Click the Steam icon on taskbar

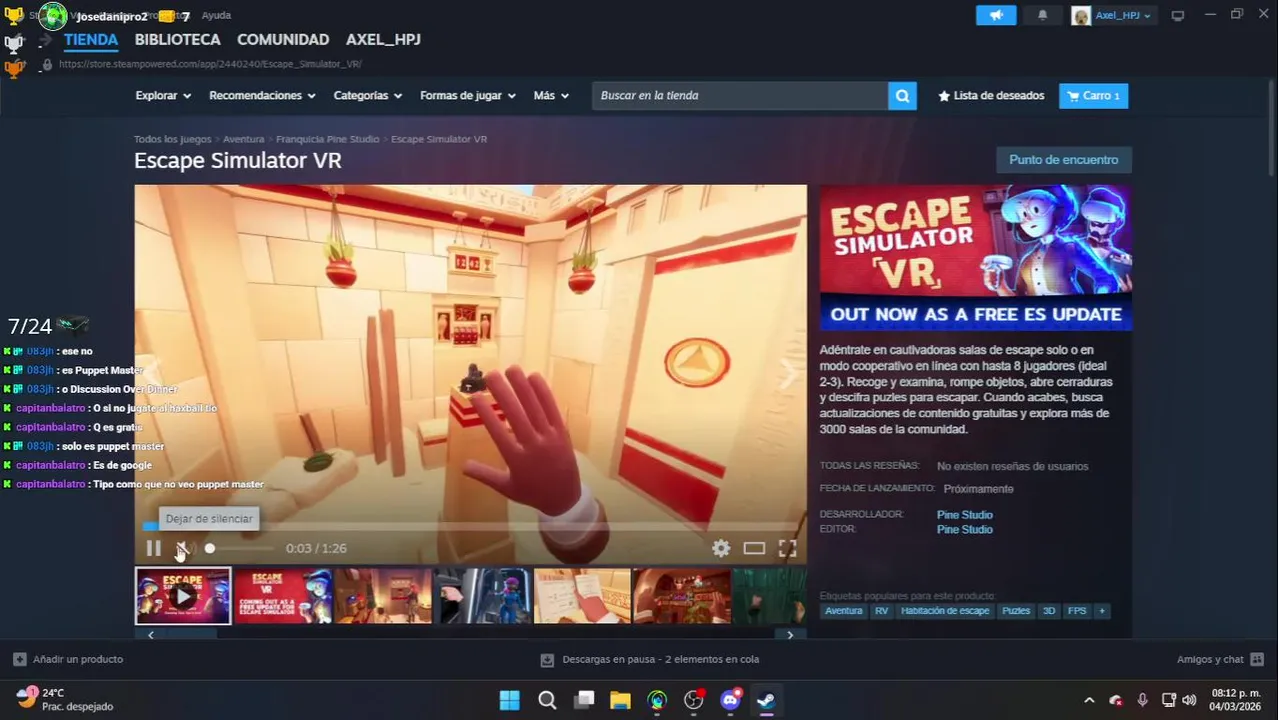point(766,700)
